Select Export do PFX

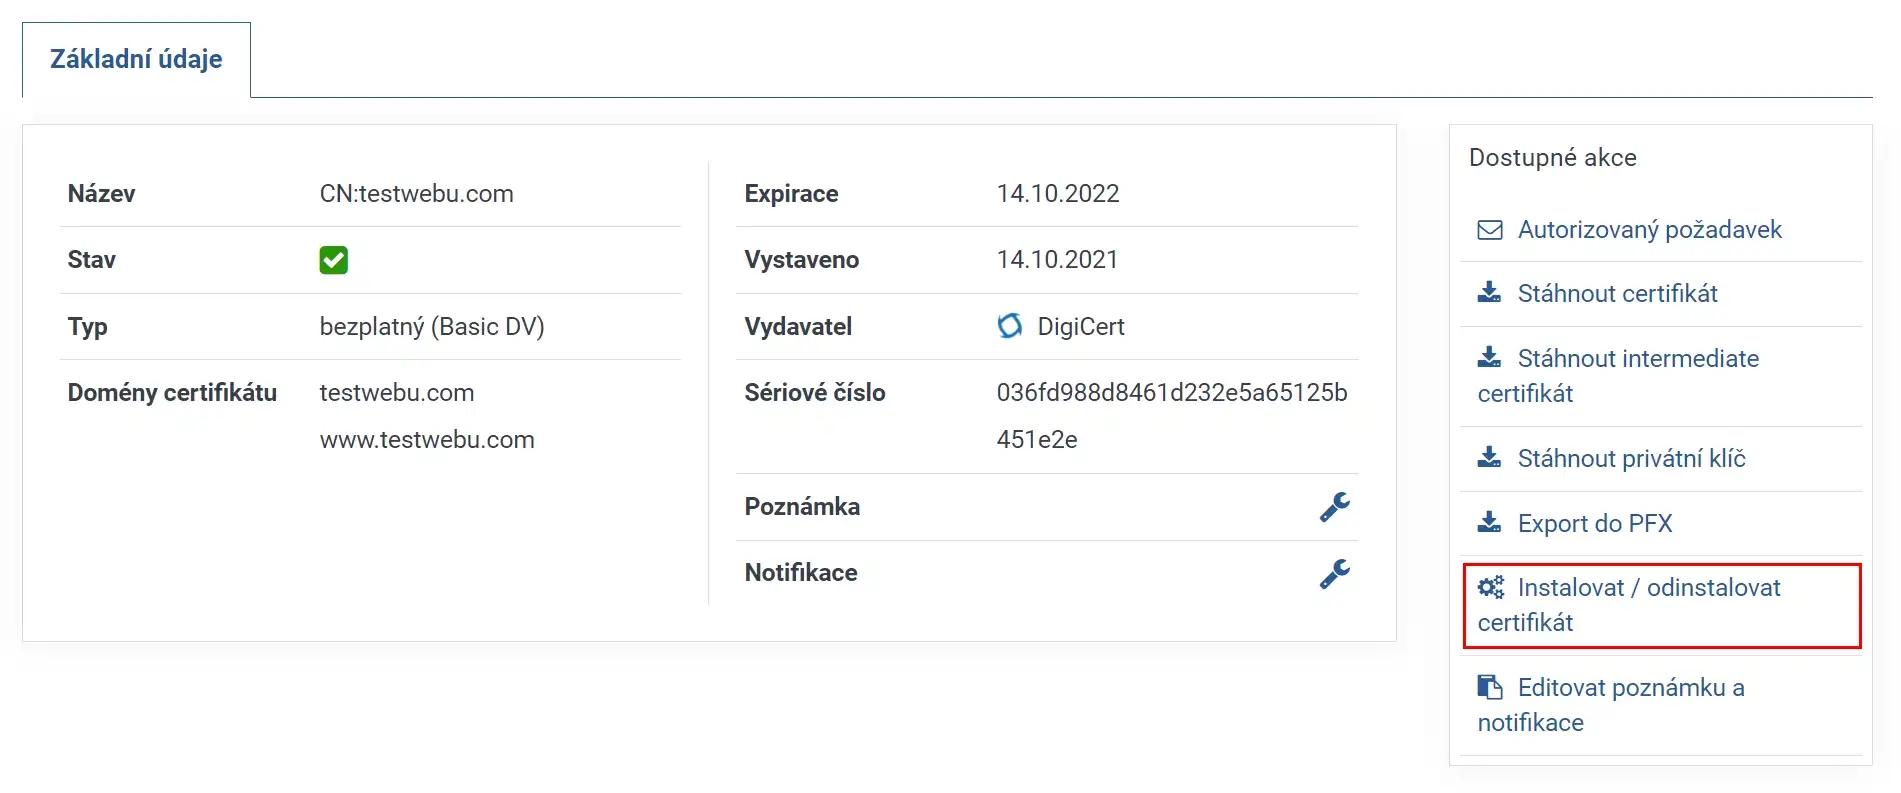[1594, 524]
